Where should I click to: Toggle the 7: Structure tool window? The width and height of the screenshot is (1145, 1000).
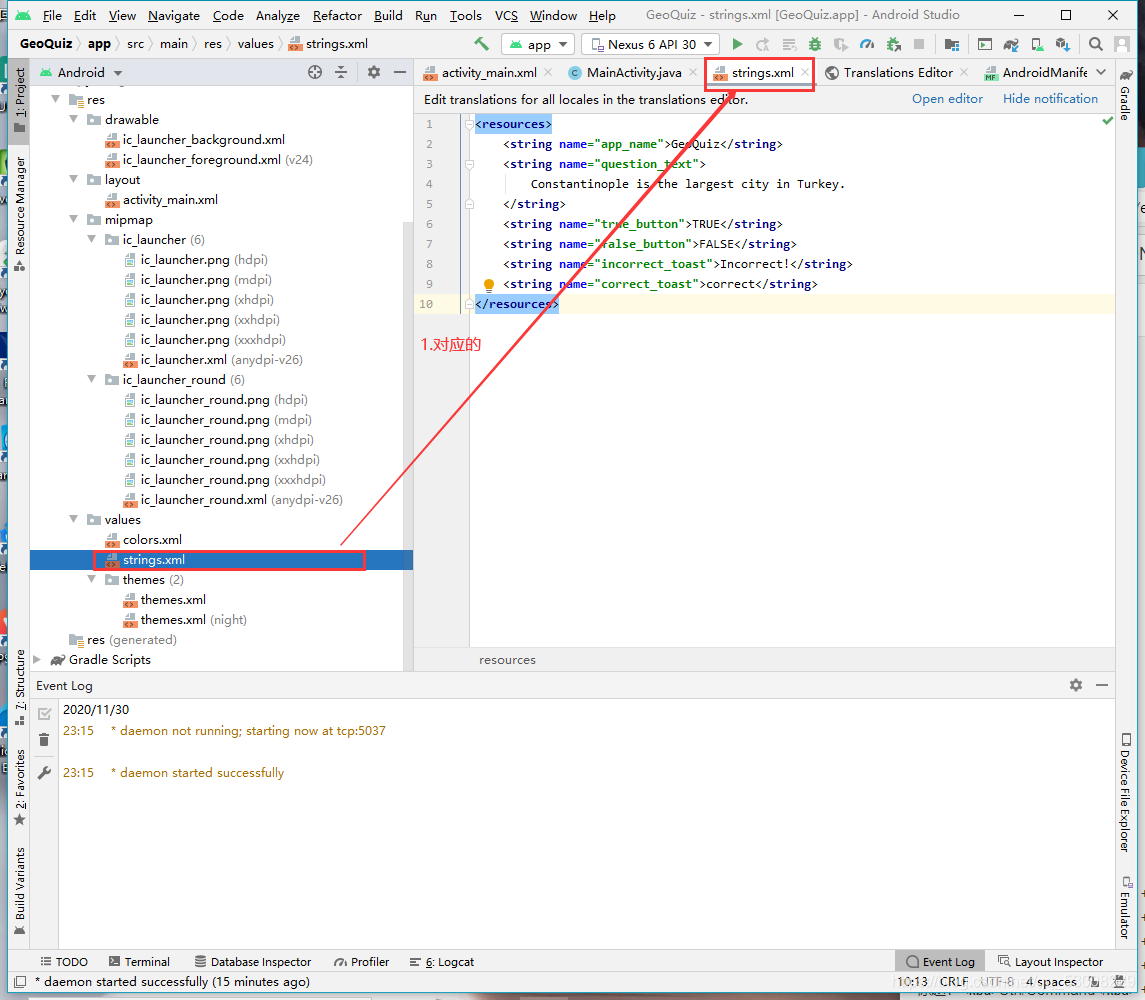[x=20, y=687]
